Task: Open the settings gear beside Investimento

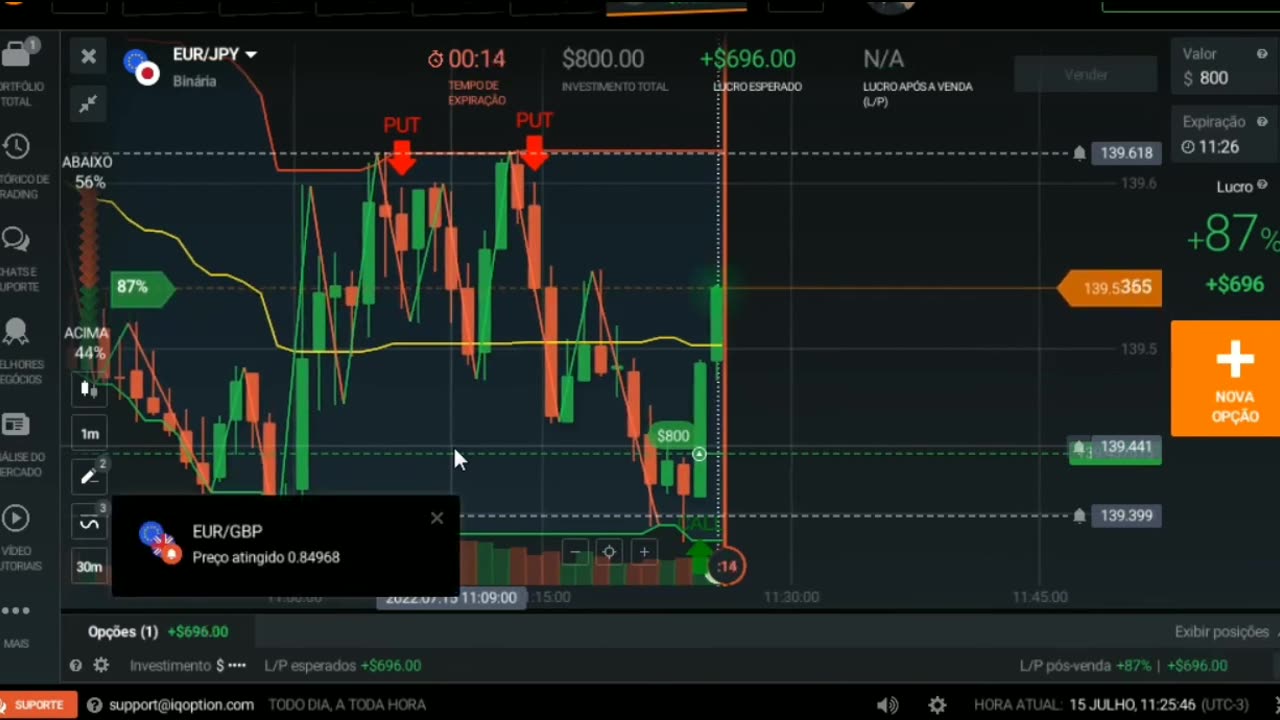Action: pos(101,665)
